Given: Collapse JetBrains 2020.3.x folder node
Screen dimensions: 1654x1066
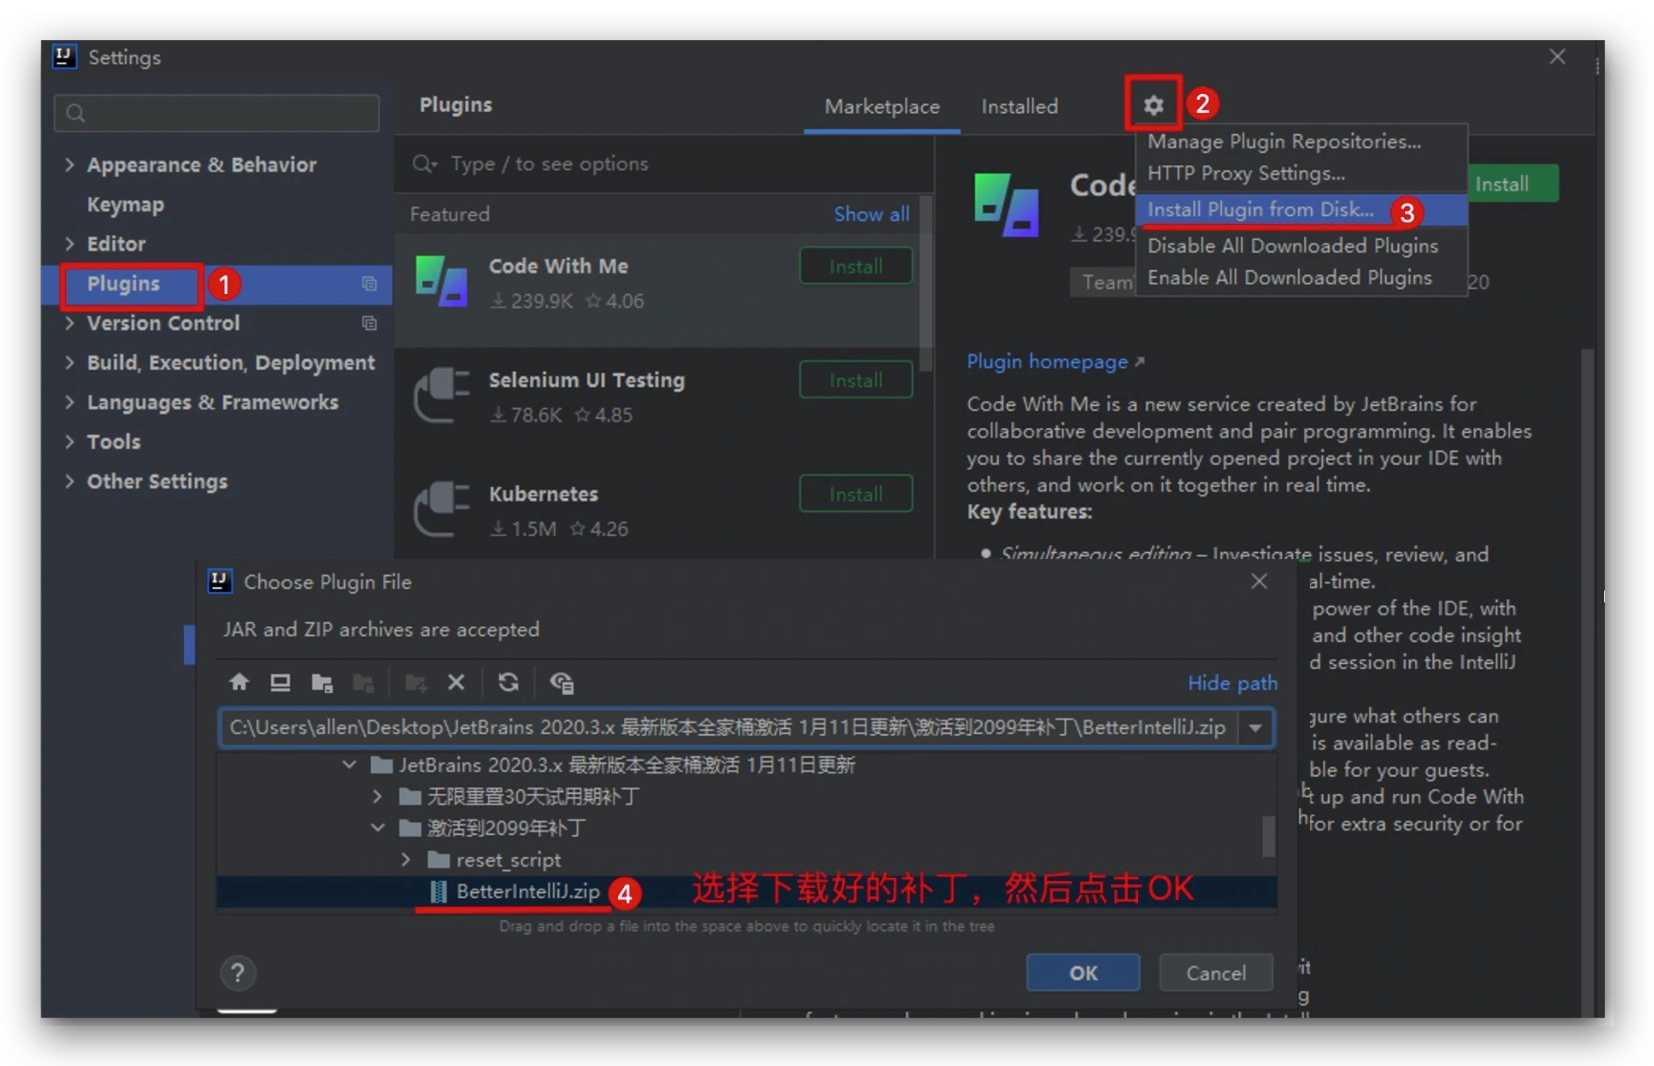Looking at the screenshot, I should [349, 764].
